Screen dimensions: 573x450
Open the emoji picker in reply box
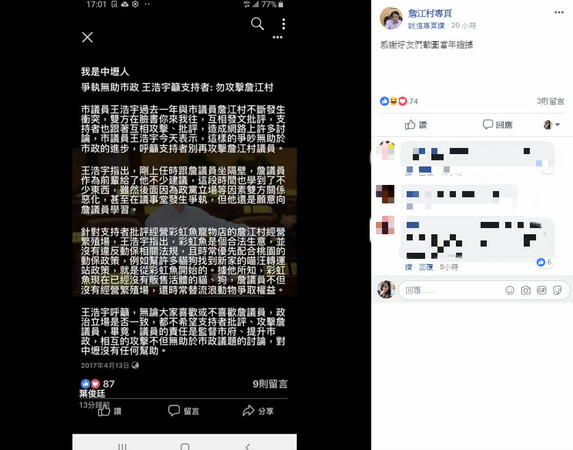click(x=510, y=291)
